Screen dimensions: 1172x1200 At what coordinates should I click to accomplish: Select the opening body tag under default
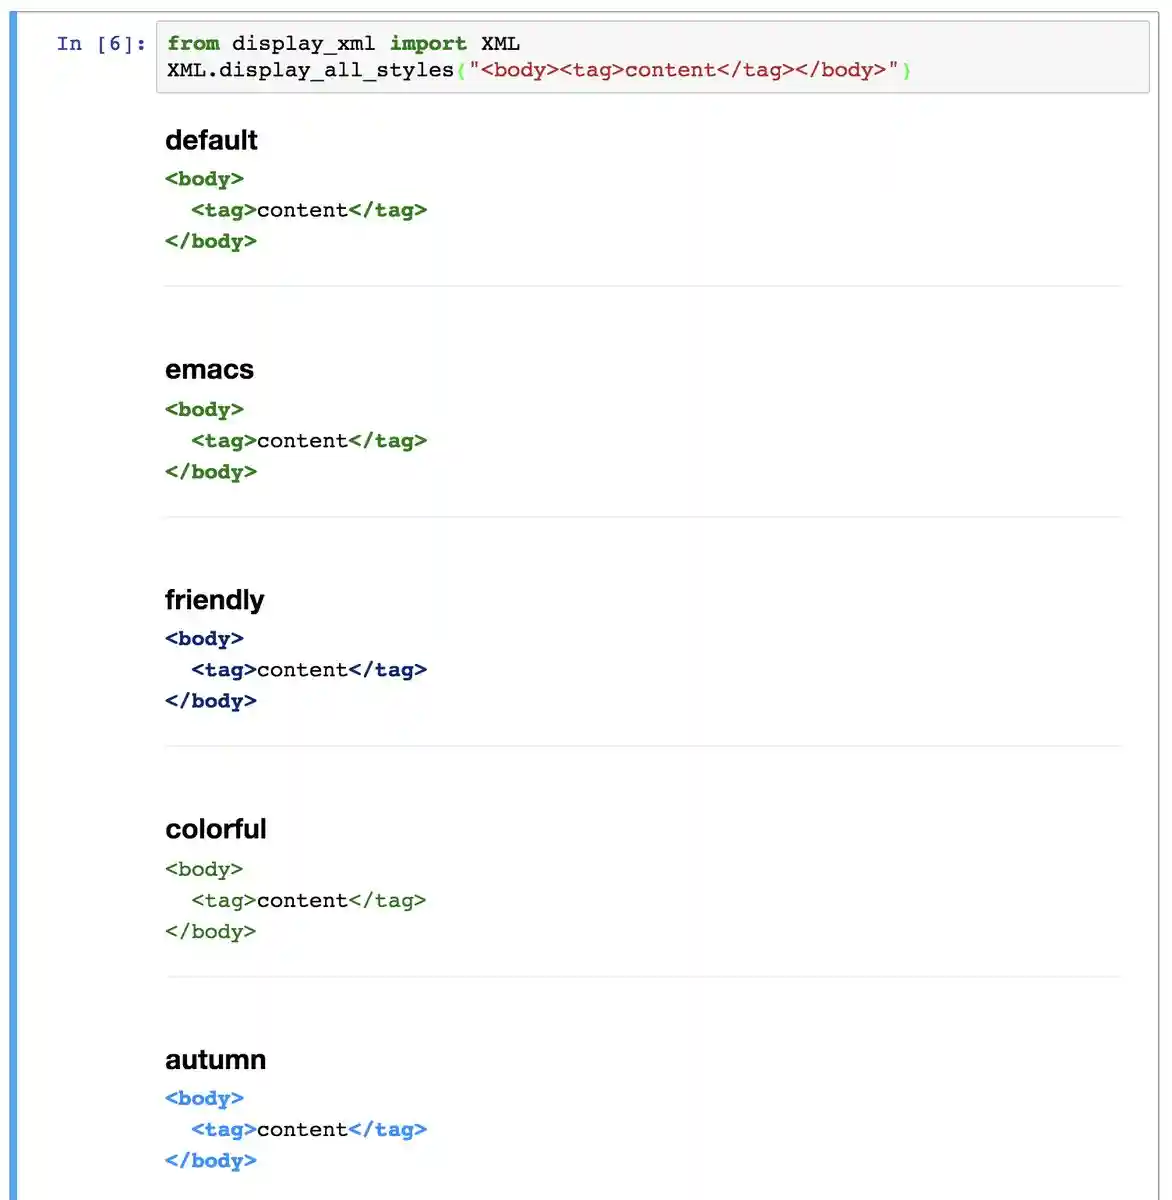coord(204,178)
